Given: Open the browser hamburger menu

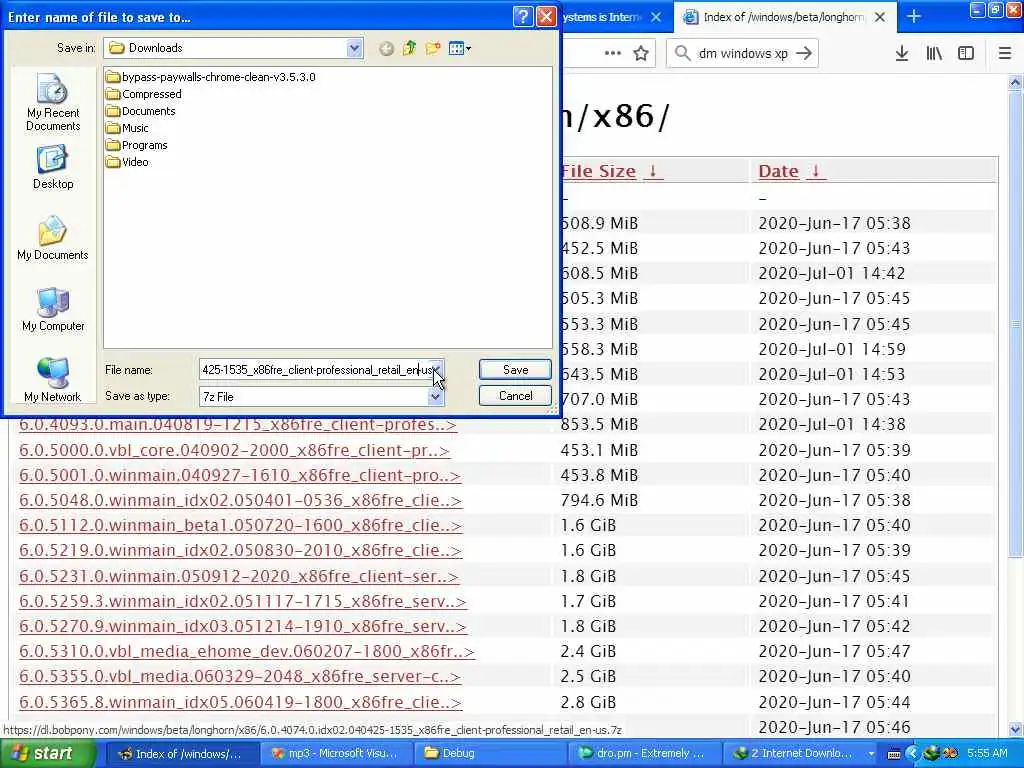Looking at the screenshot, I should coord(1005,53).
